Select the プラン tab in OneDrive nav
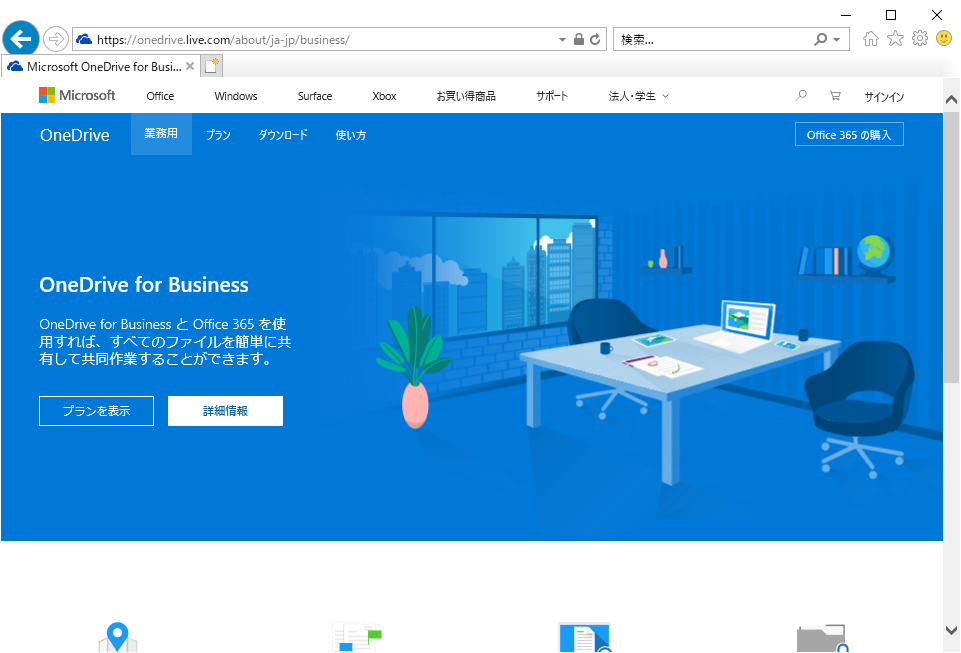Image resolution: width=961 pixels, height=653 pixels. [218, 135]
